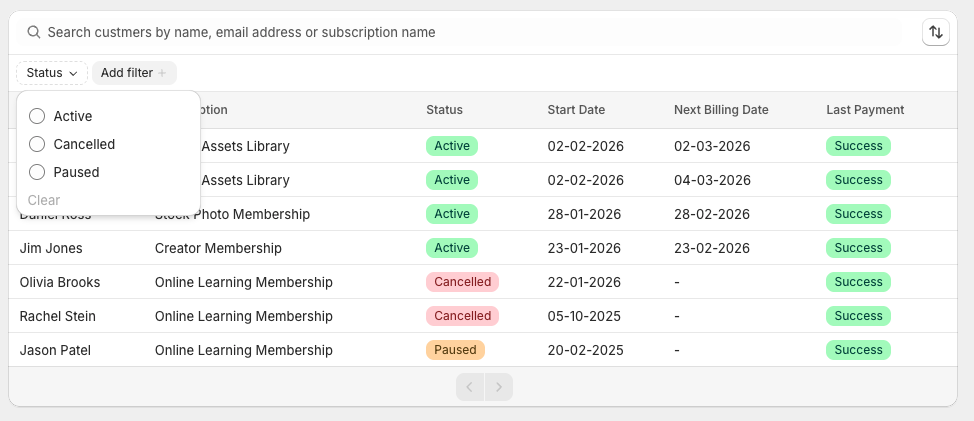Click Rachel Stein's Cancelled status badge

462,316
